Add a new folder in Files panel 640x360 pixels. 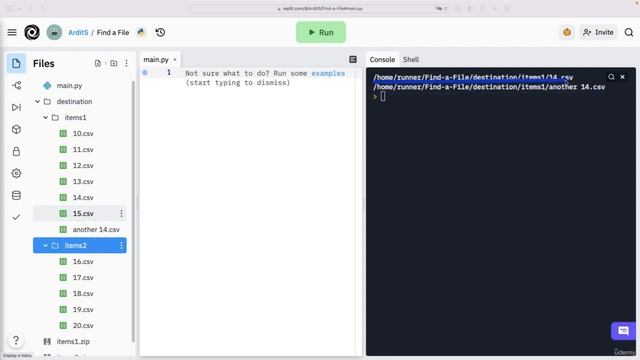[x=113, y=63]
